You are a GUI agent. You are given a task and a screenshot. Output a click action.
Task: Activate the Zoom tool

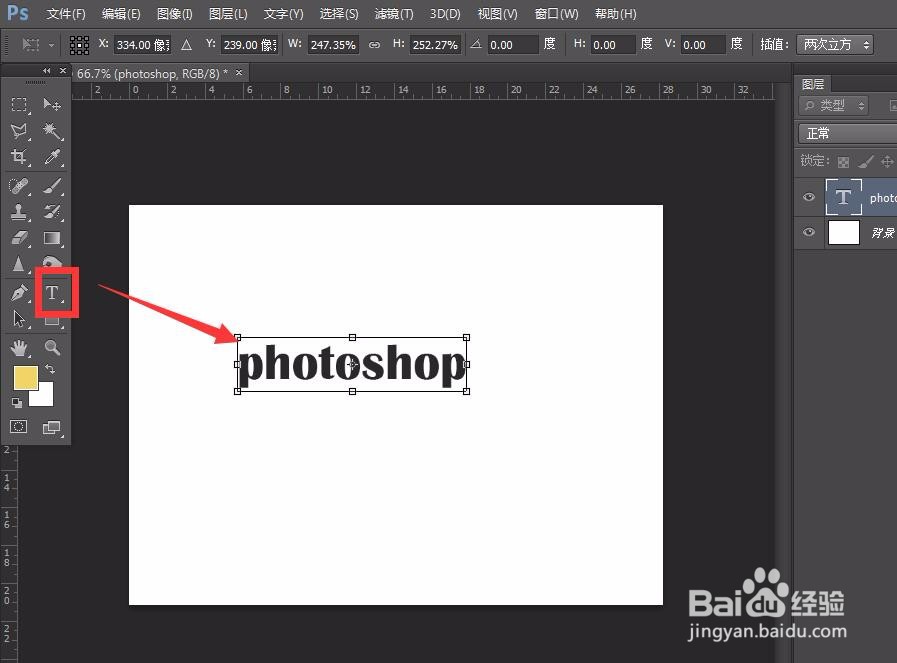pyautogui.click(x=52, y=347)
